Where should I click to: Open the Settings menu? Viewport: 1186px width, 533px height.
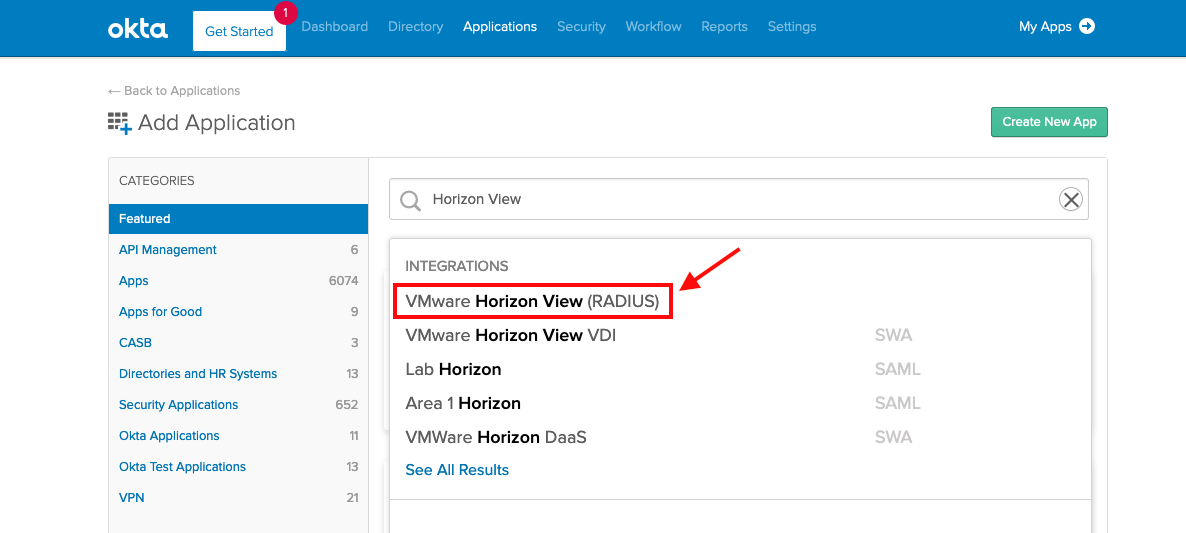(792, 26)
